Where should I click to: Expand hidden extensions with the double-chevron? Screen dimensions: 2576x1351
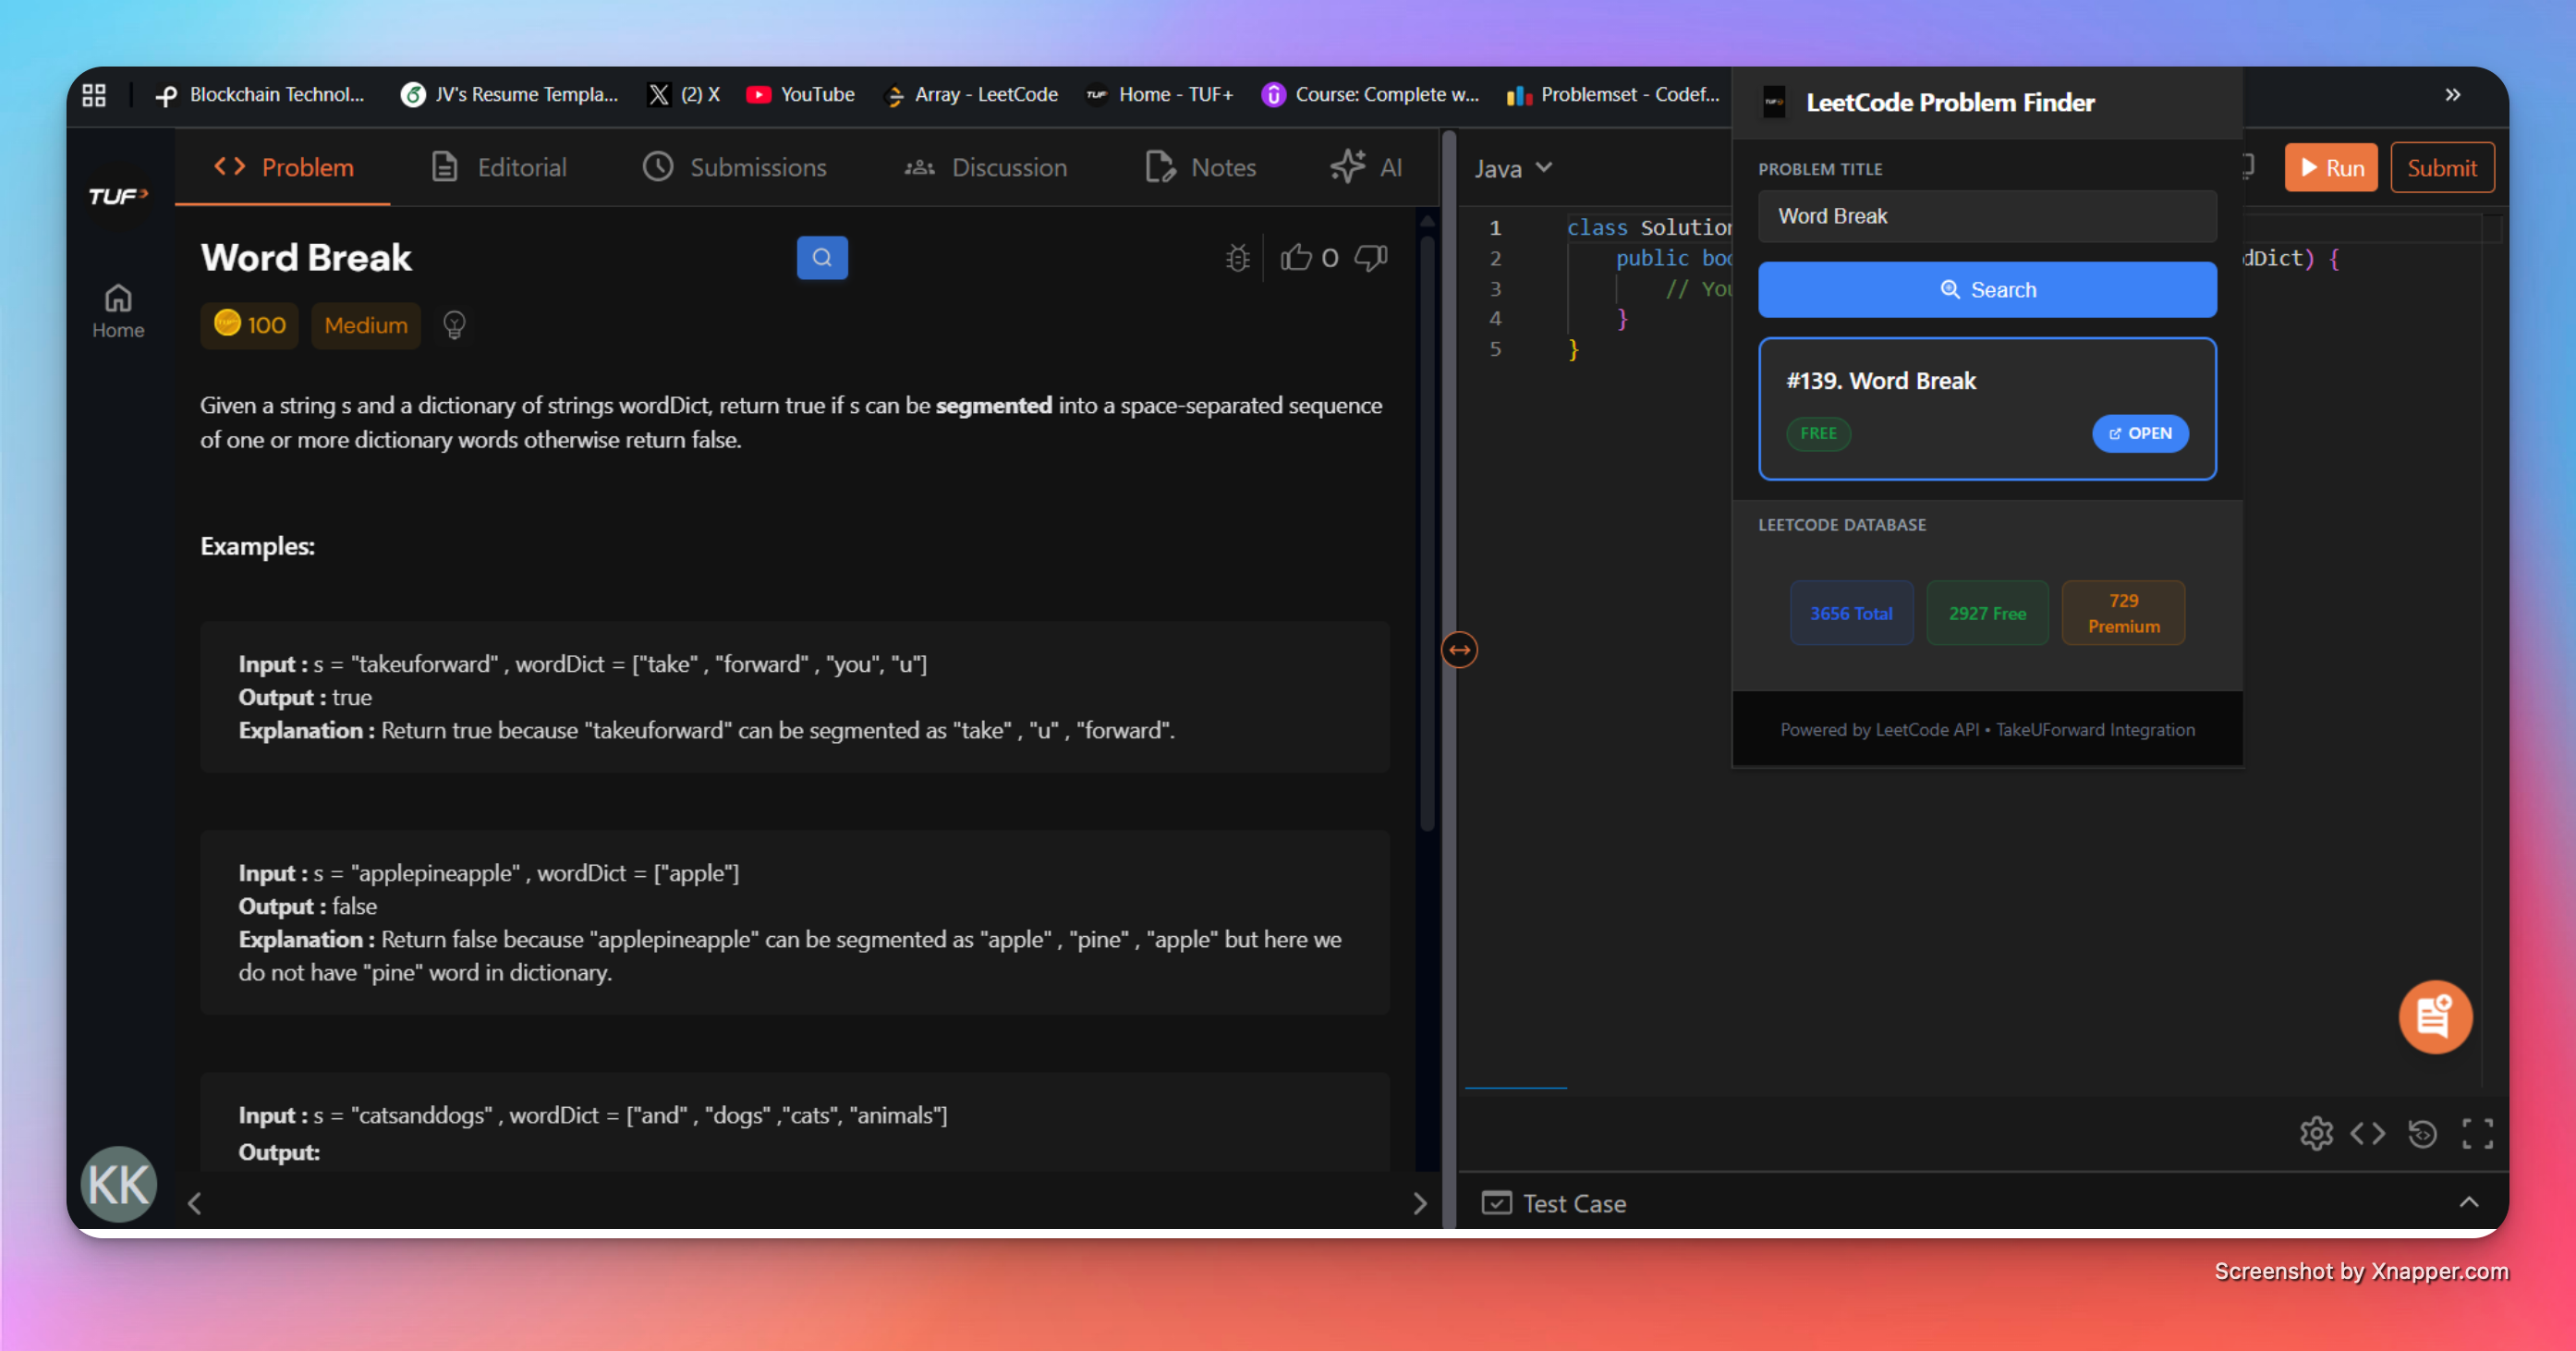click(2453, 94)
